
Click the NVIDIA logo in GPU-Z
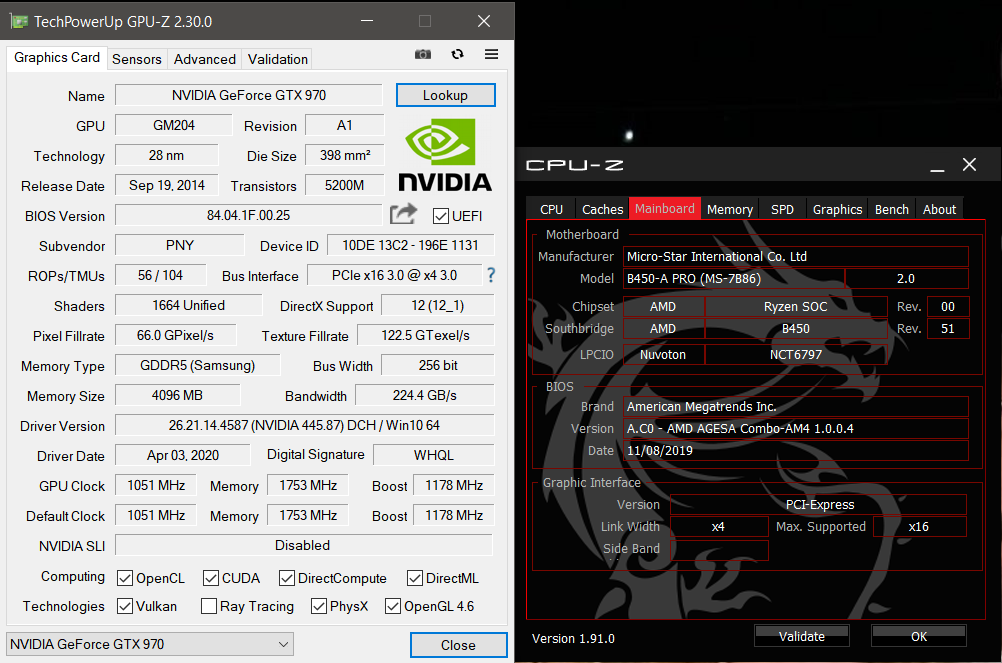point(445,155)
